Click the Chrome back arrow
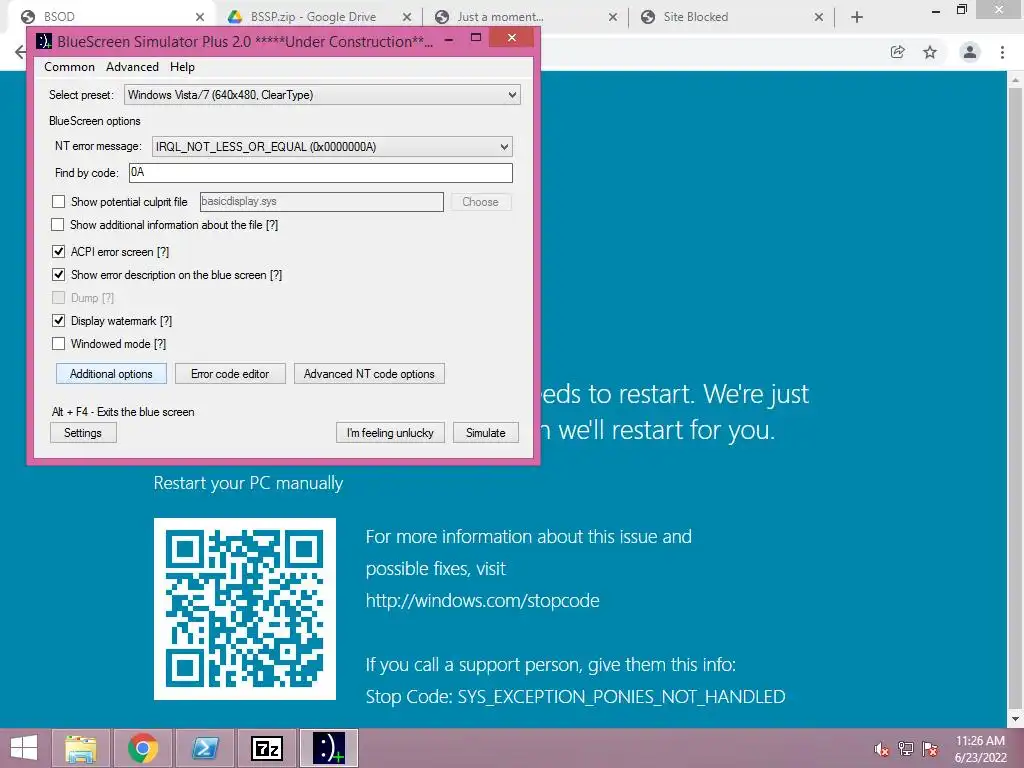The height and width of the screenshot is (768, 1024). pyautogui.click(x=20, y=52)
